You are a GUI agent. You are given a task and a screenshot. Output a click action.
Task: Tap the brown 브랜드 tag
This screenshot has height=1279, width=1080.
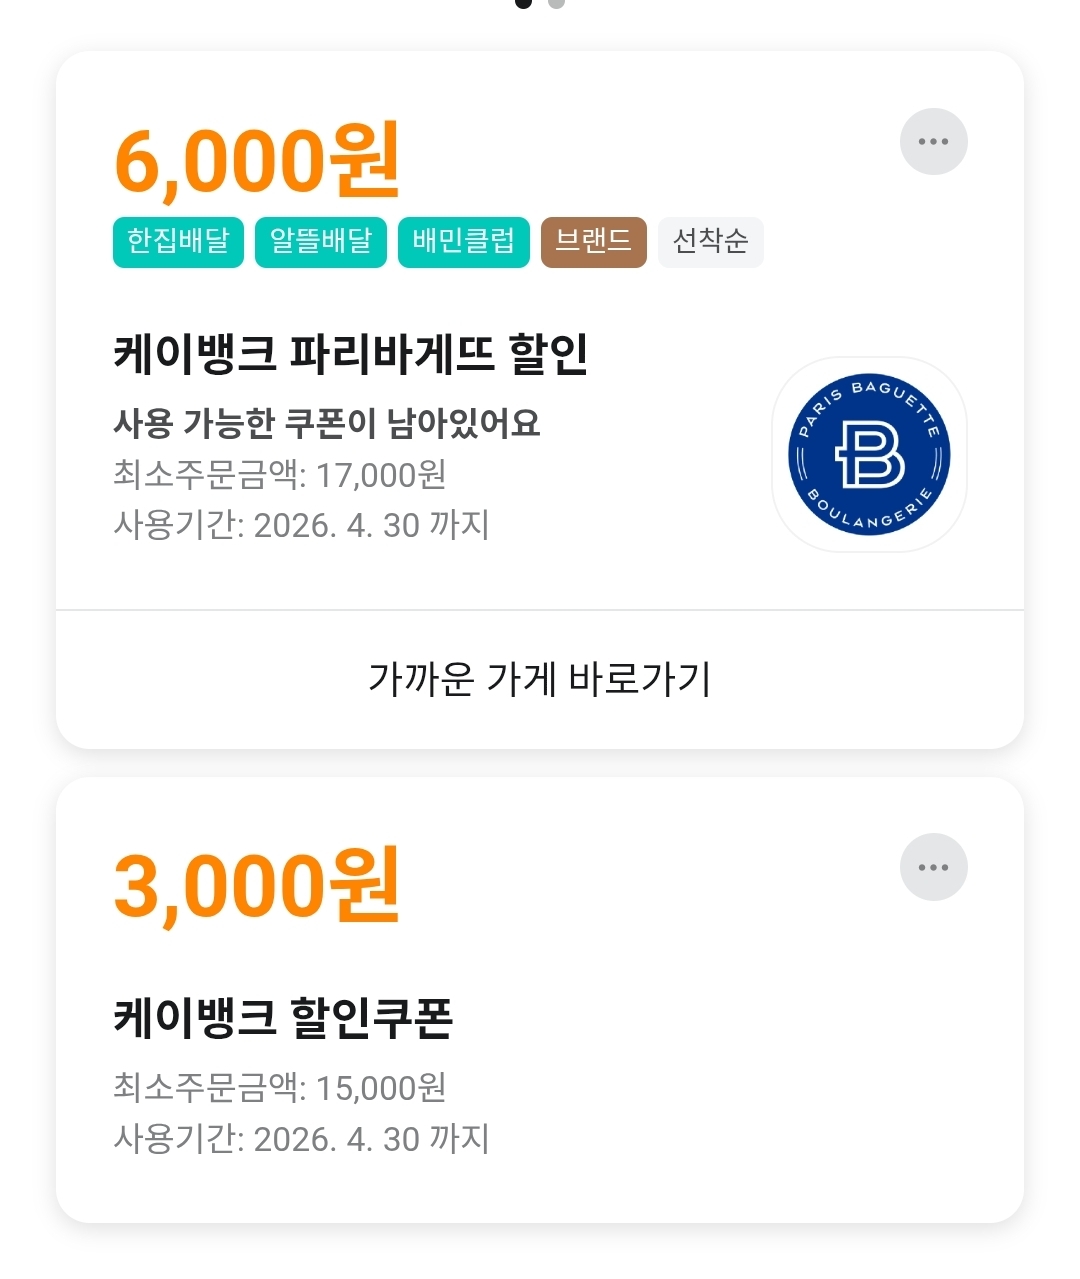[x=594, y=242]
